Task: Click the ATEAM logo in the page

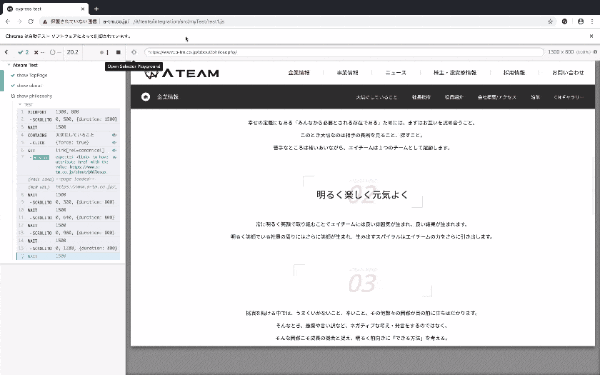Action: pos(181,73)
